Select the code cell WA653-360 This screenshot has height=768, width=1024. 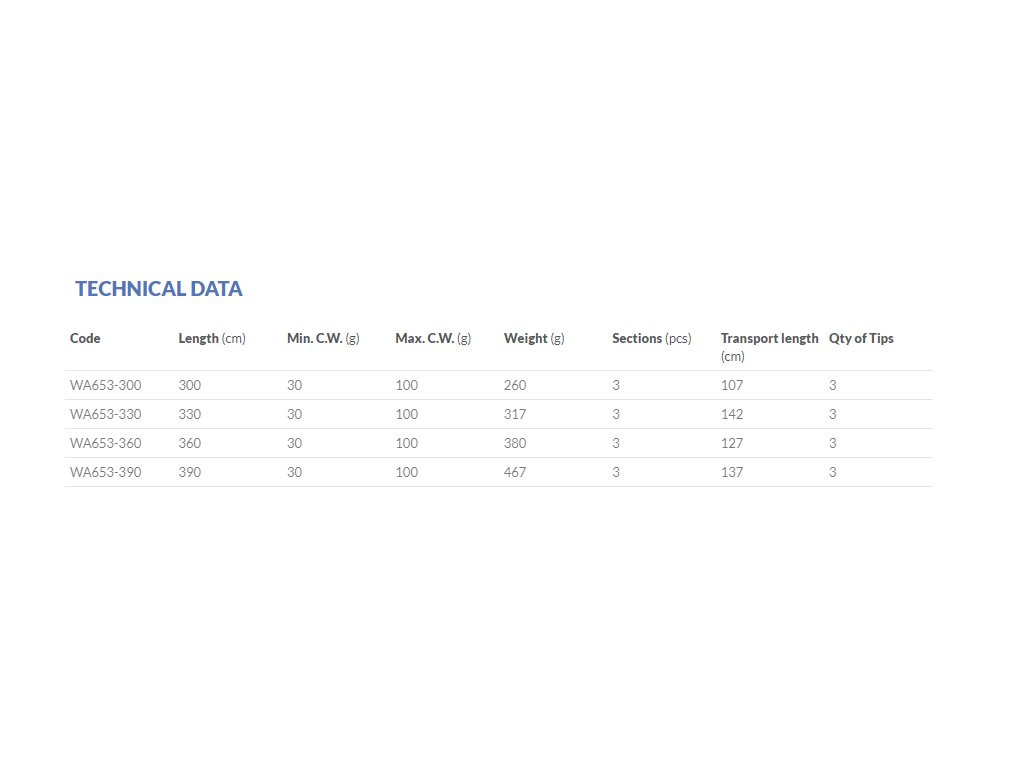[x=105, y=443]
